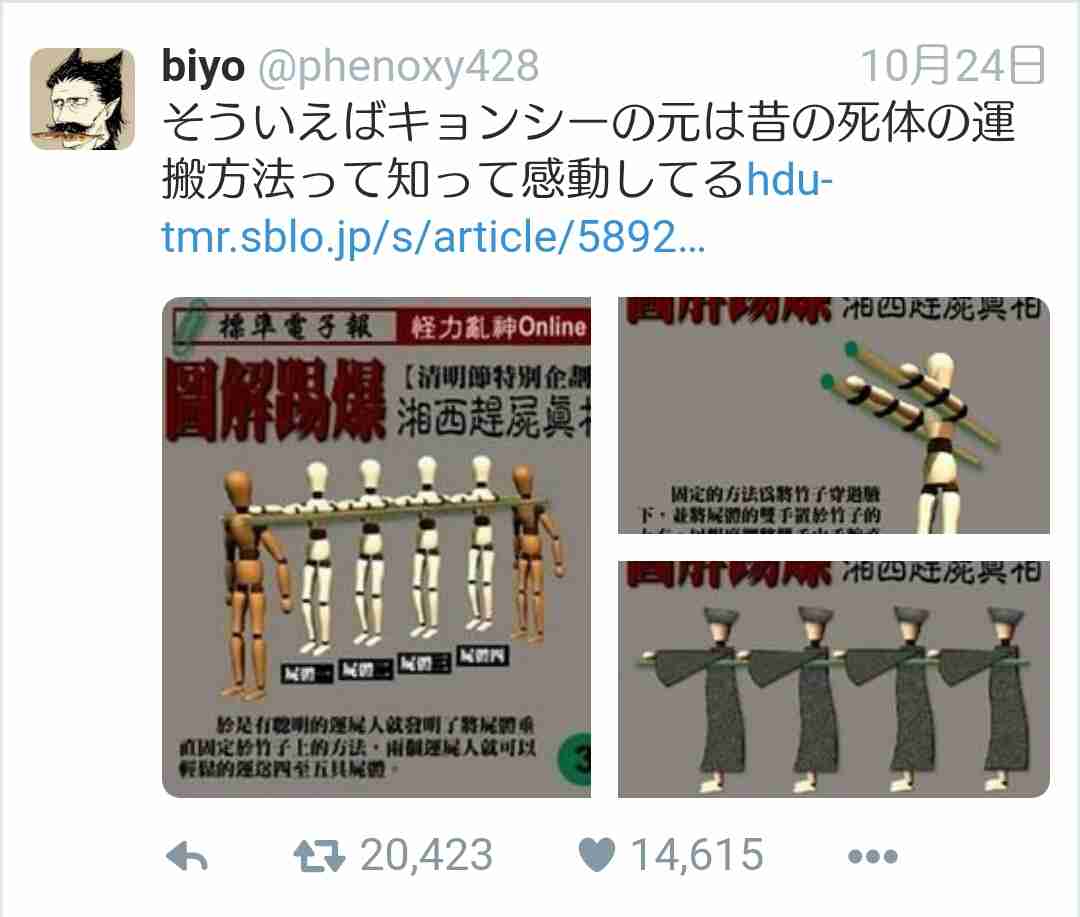1080x917 pixels.
Task: Open biyo's profile avatar picture
Action: (82, 99)
